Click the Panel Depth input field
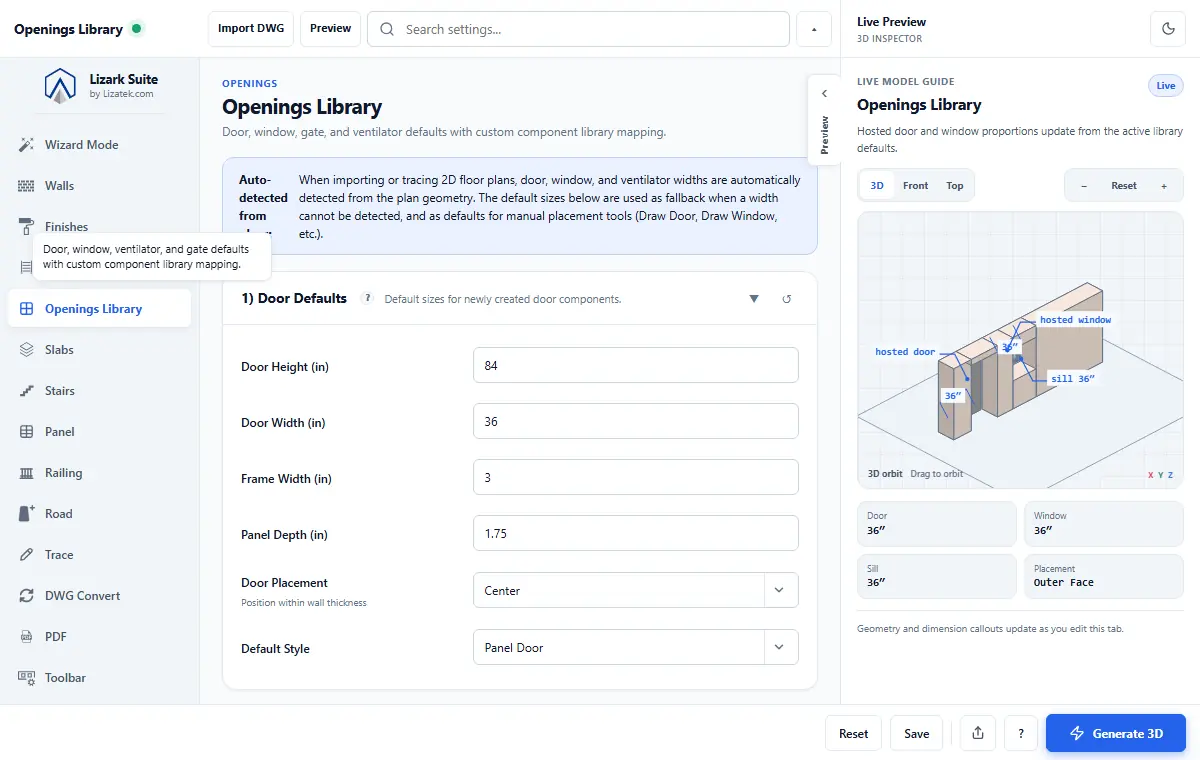This screenshot has height=760, width=1200. click(x=636, y=533)
